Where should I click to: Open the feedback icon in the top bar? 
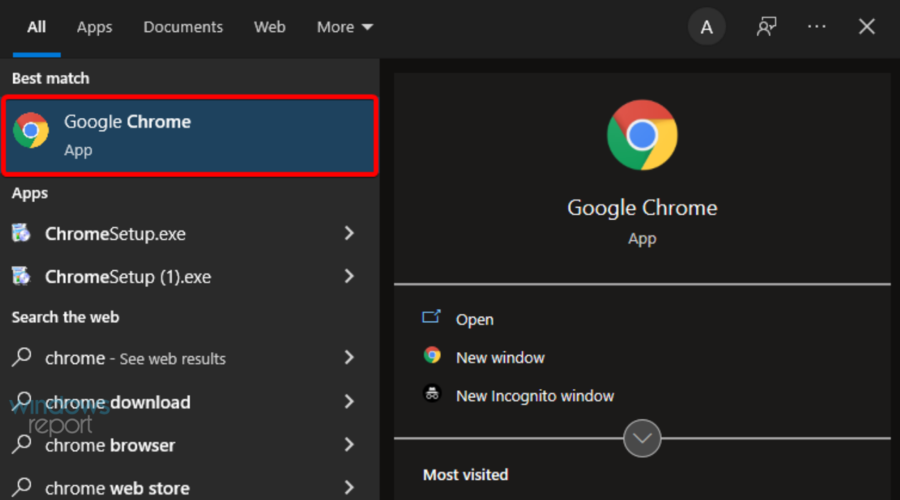766,26
